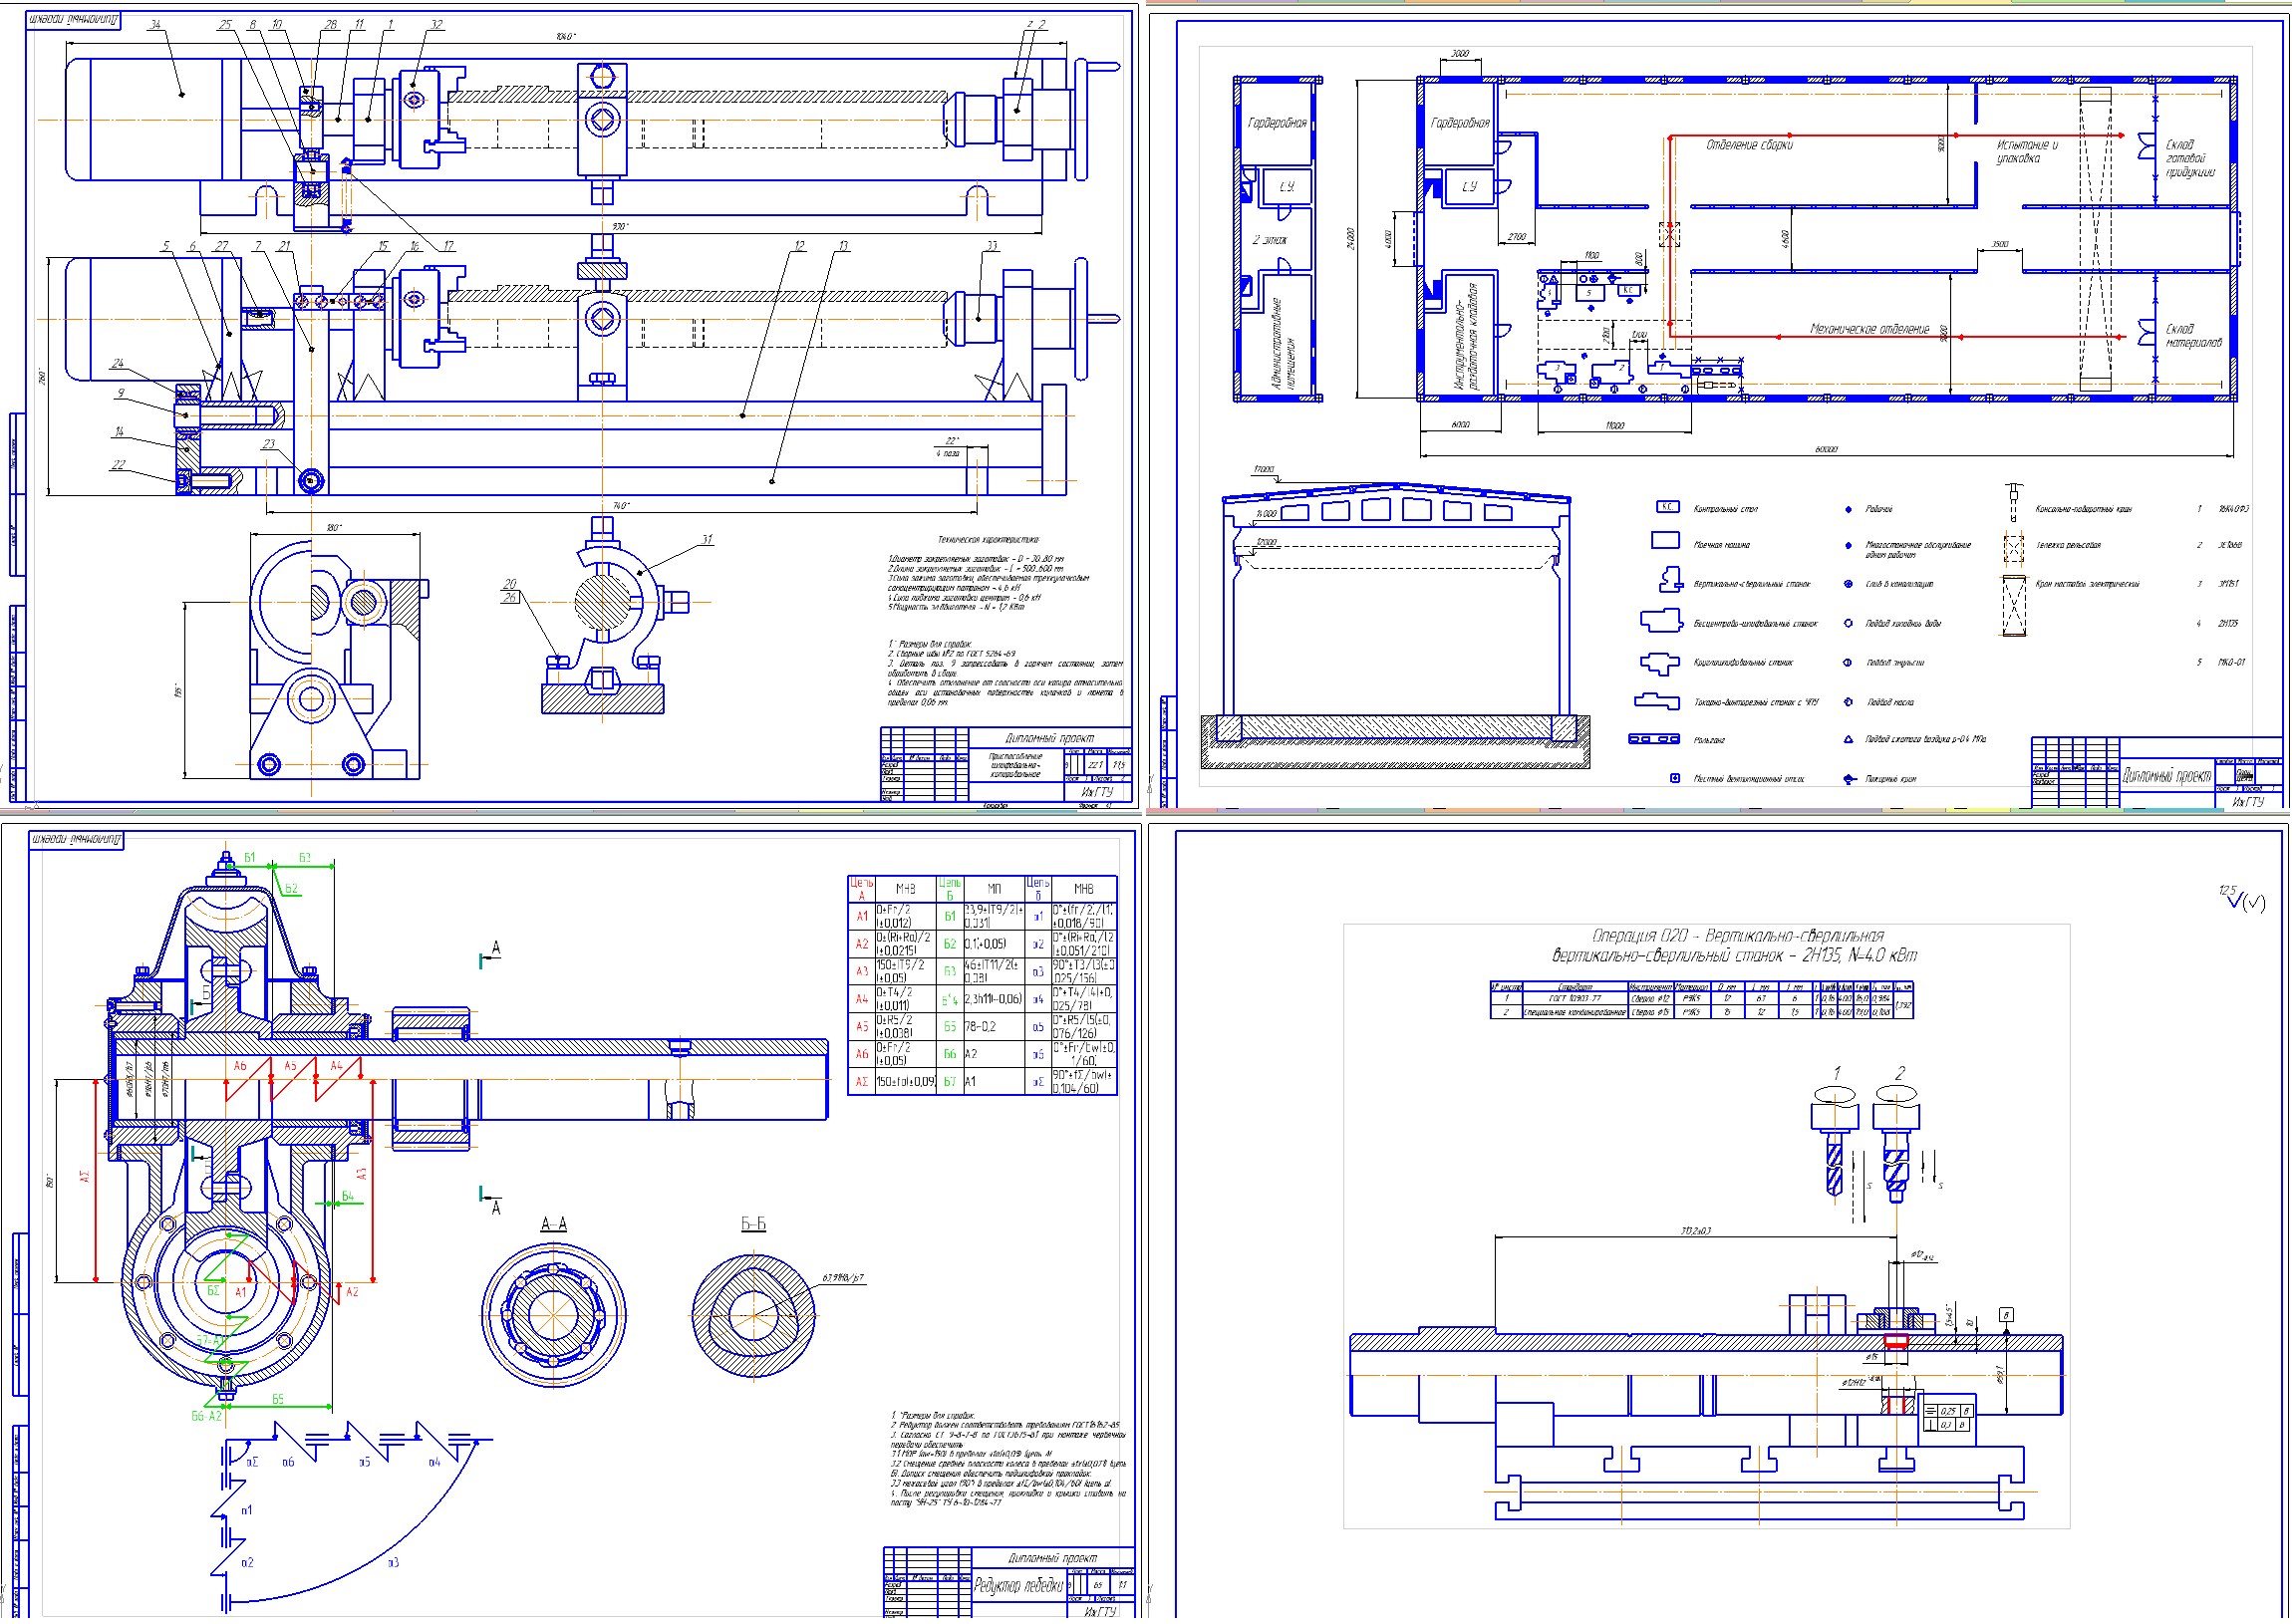Viewport: 2292px width, 1624px height.
Task: Click the local ventilation exhaust legend symbol
Action: pyautogui.click(x=1675, y=778)
